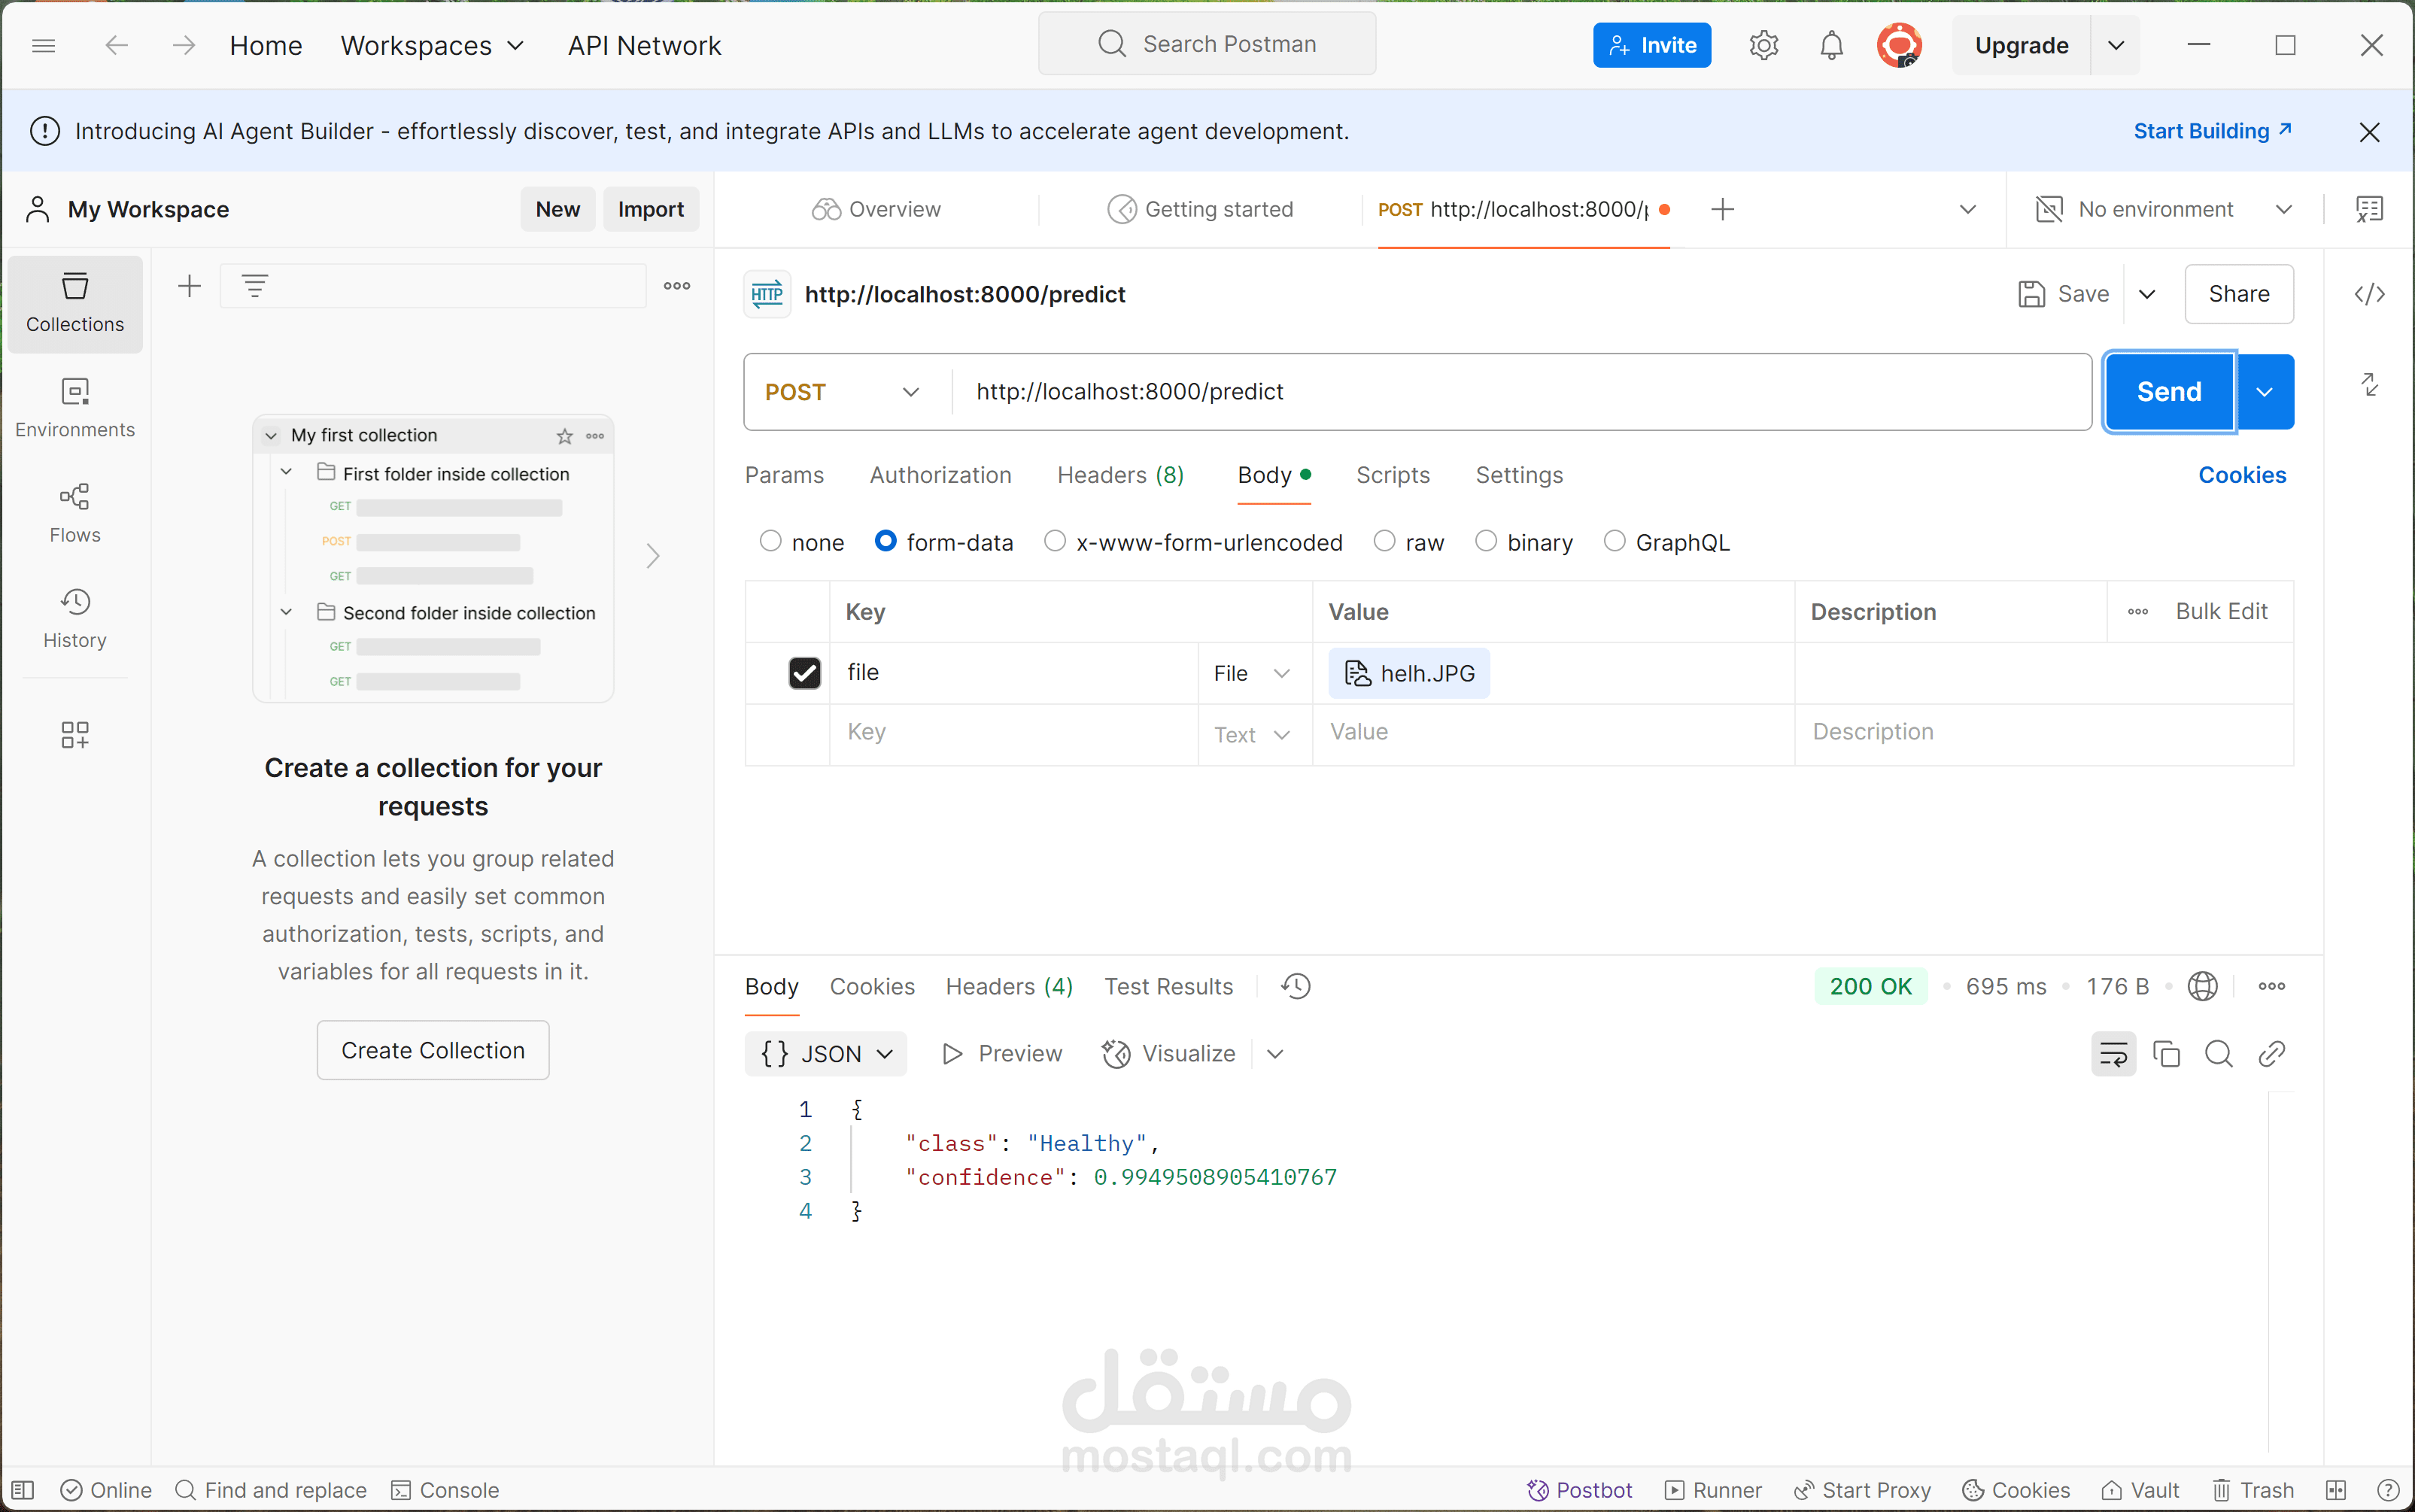Click the Create Collection button
This screenshot has width=2415, height=1512.
(433, 1050)
